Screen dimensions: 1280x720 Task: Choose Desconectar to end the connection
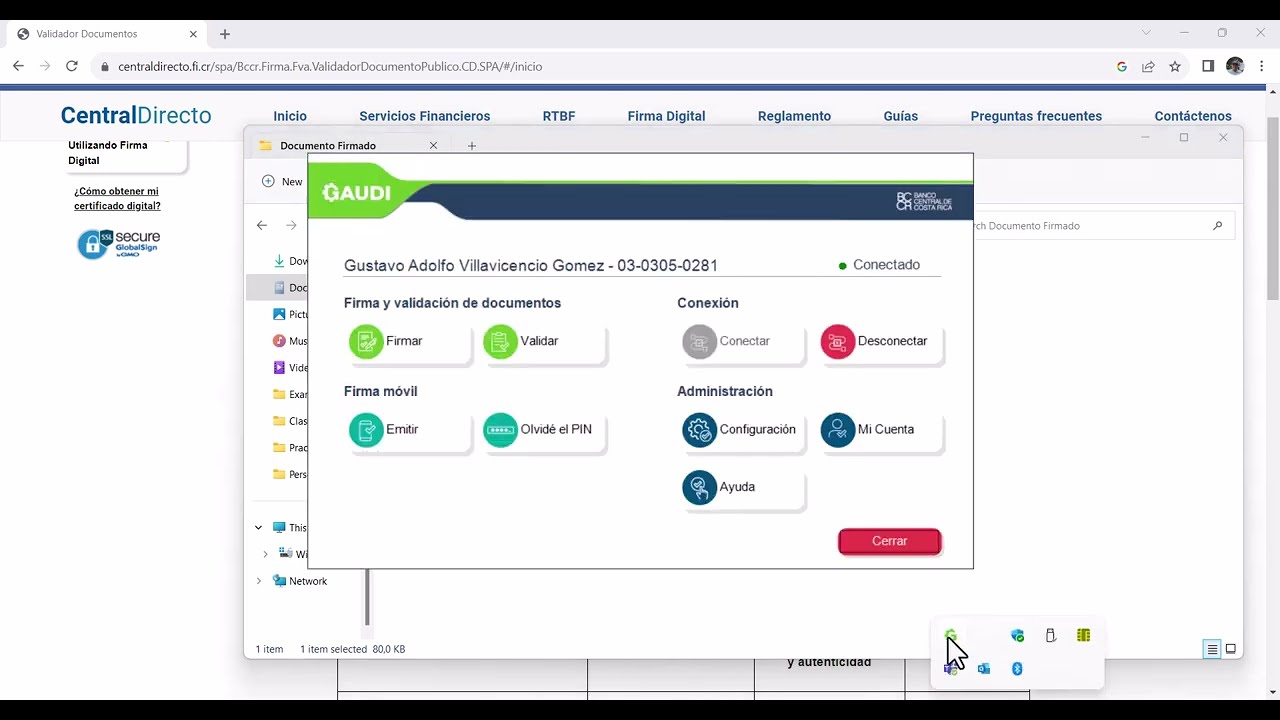[881, 342]
